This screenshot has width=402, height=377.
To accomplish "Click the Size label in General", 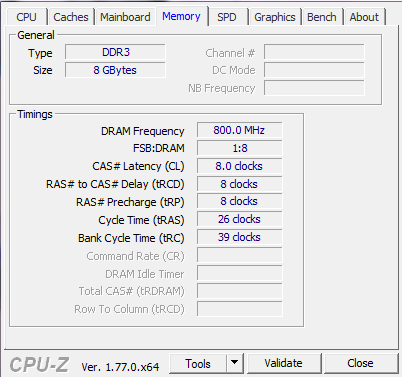I will (x=43, y=70).
